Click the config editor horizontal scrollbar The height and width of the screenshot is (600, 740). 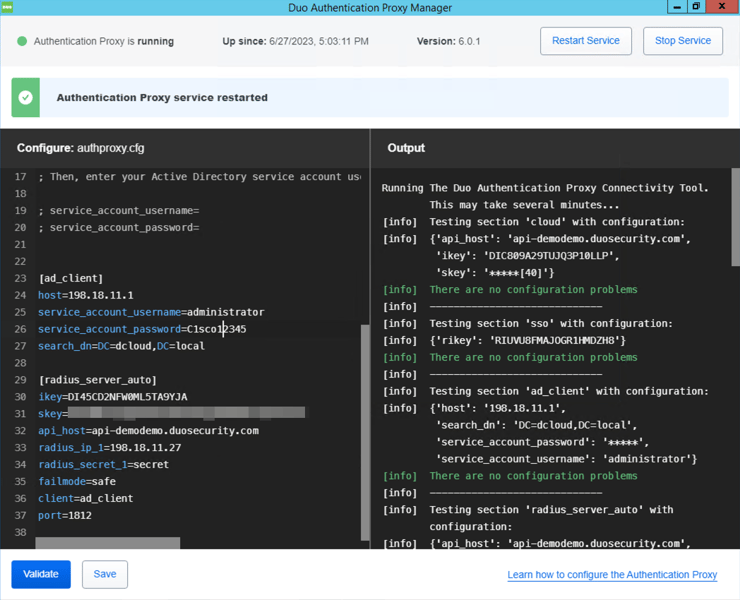(x=108, y=543)
